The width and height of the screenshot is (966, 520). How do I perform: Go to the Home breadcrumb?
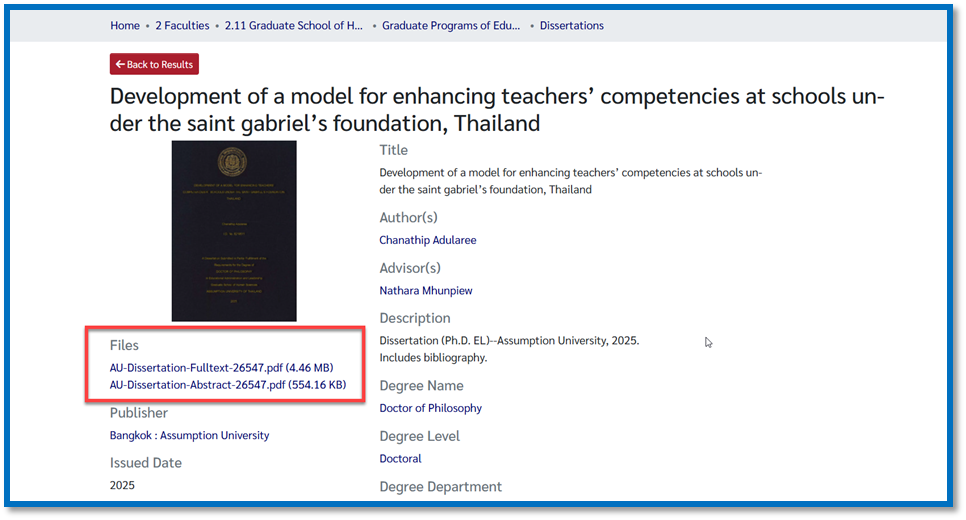coord(125,26)
